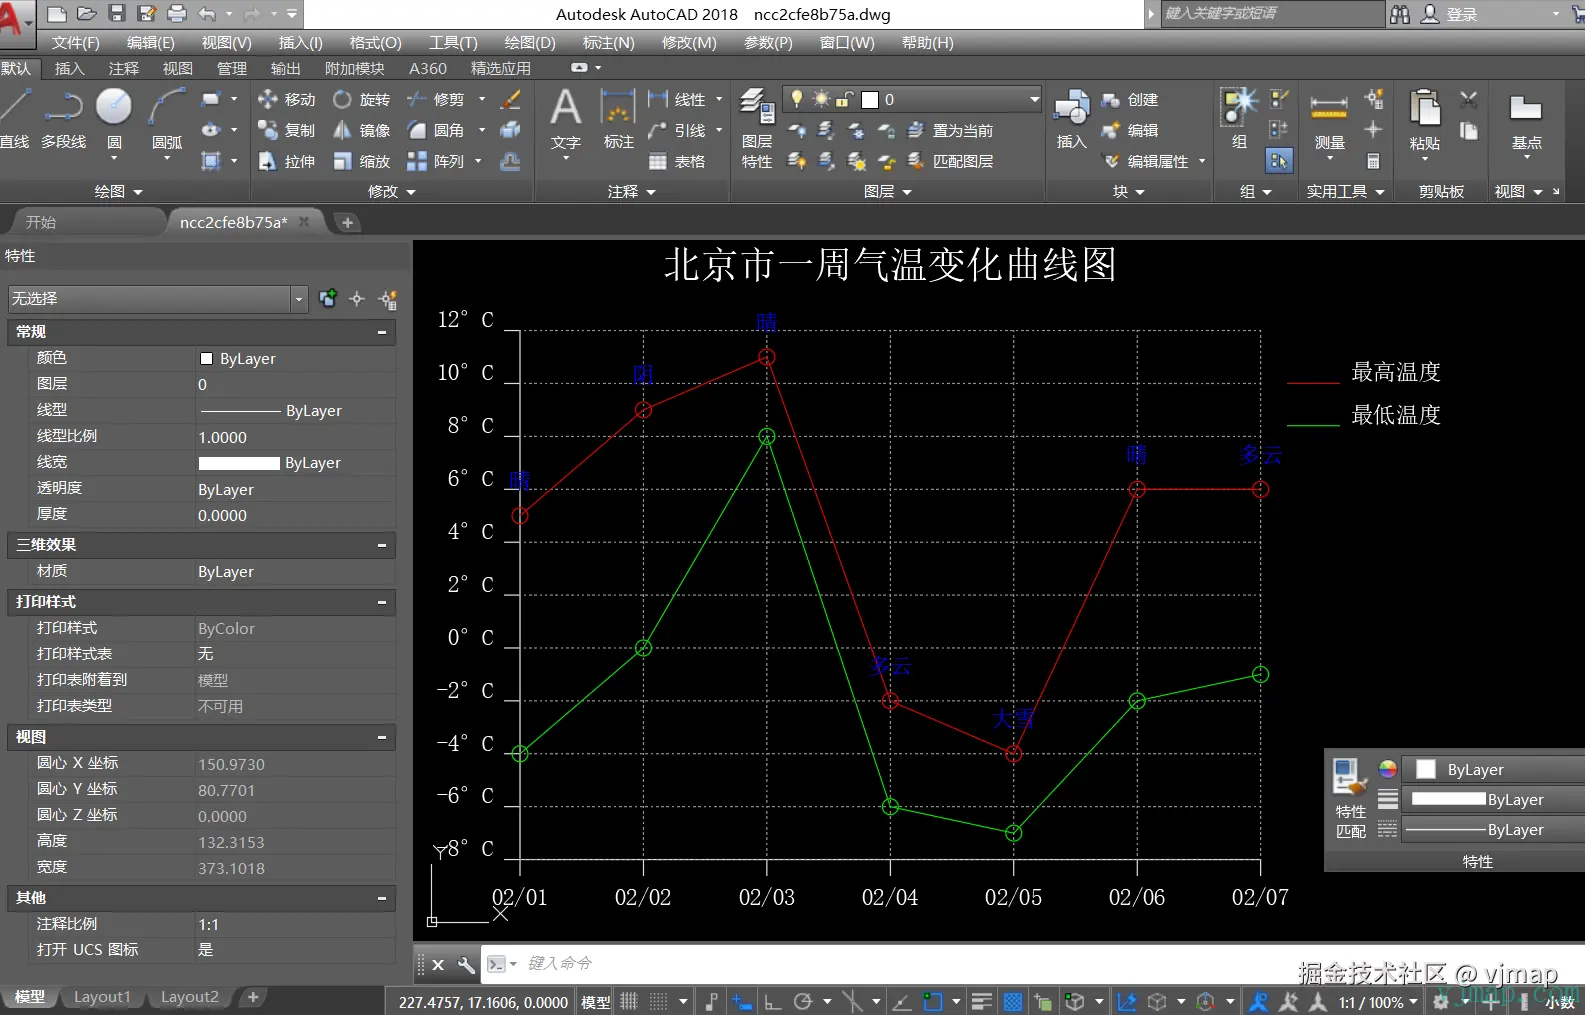1585x1015 pixels.
Task: Click 匹配图层 match layer button
Action: [950, 161]
